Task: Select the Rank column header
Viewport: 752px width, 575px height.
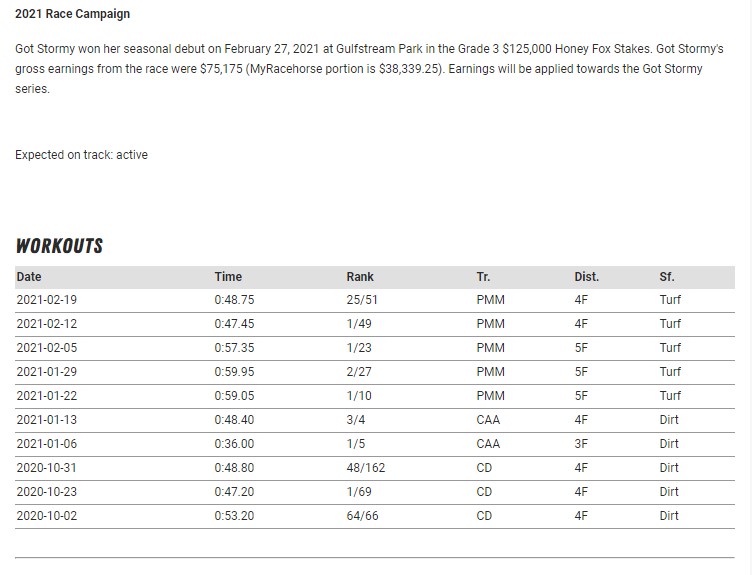Action: [x=360, y=277]
